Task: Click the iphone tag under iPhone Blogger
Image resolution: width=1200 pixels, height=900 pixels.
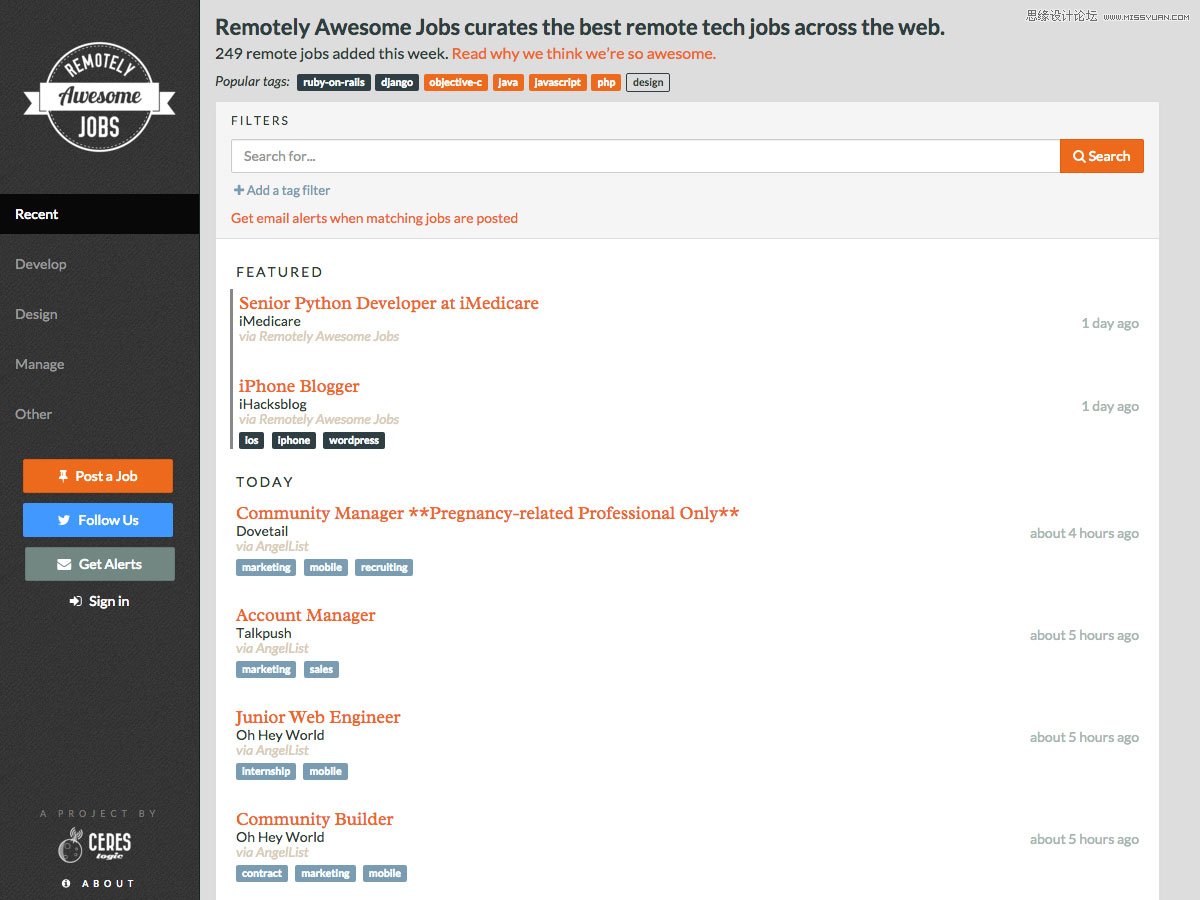Action: (294, 440)
